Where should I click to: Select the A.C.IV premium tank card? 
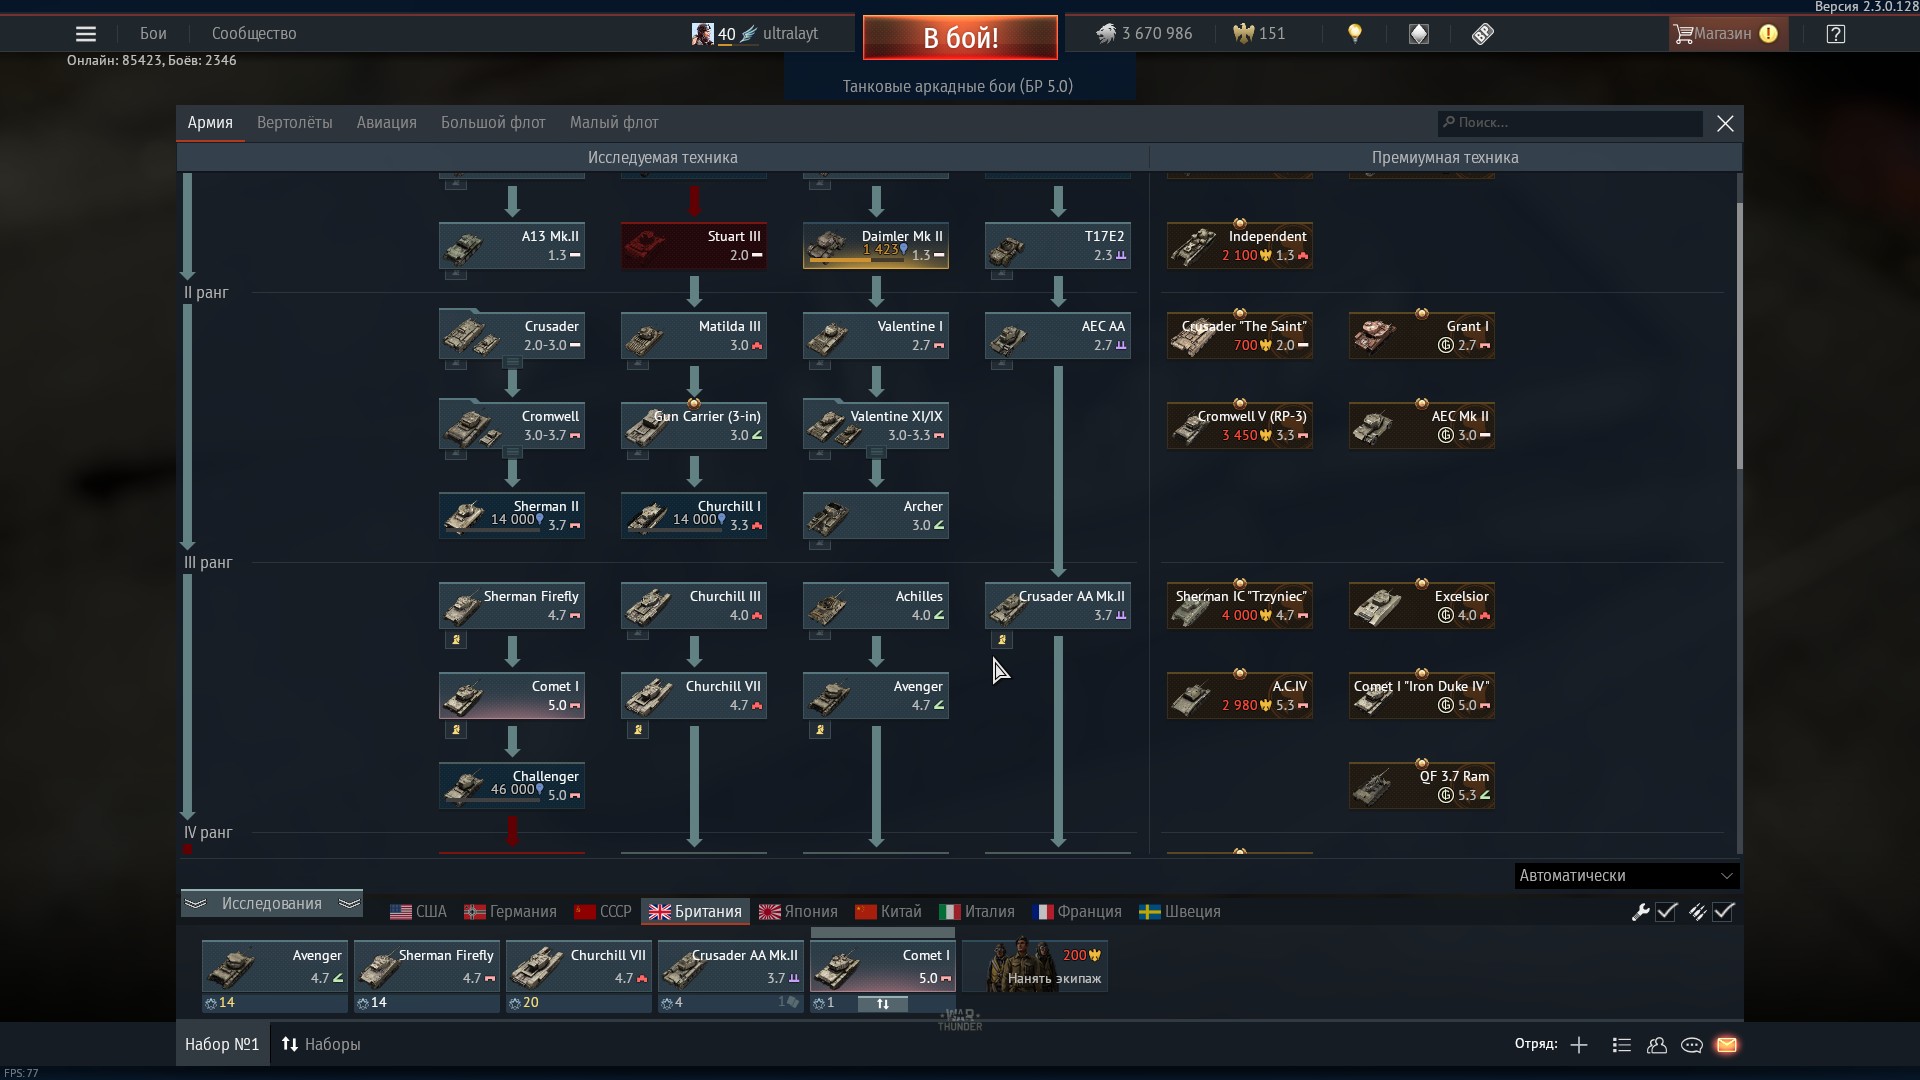click(x=1240, y=696)
